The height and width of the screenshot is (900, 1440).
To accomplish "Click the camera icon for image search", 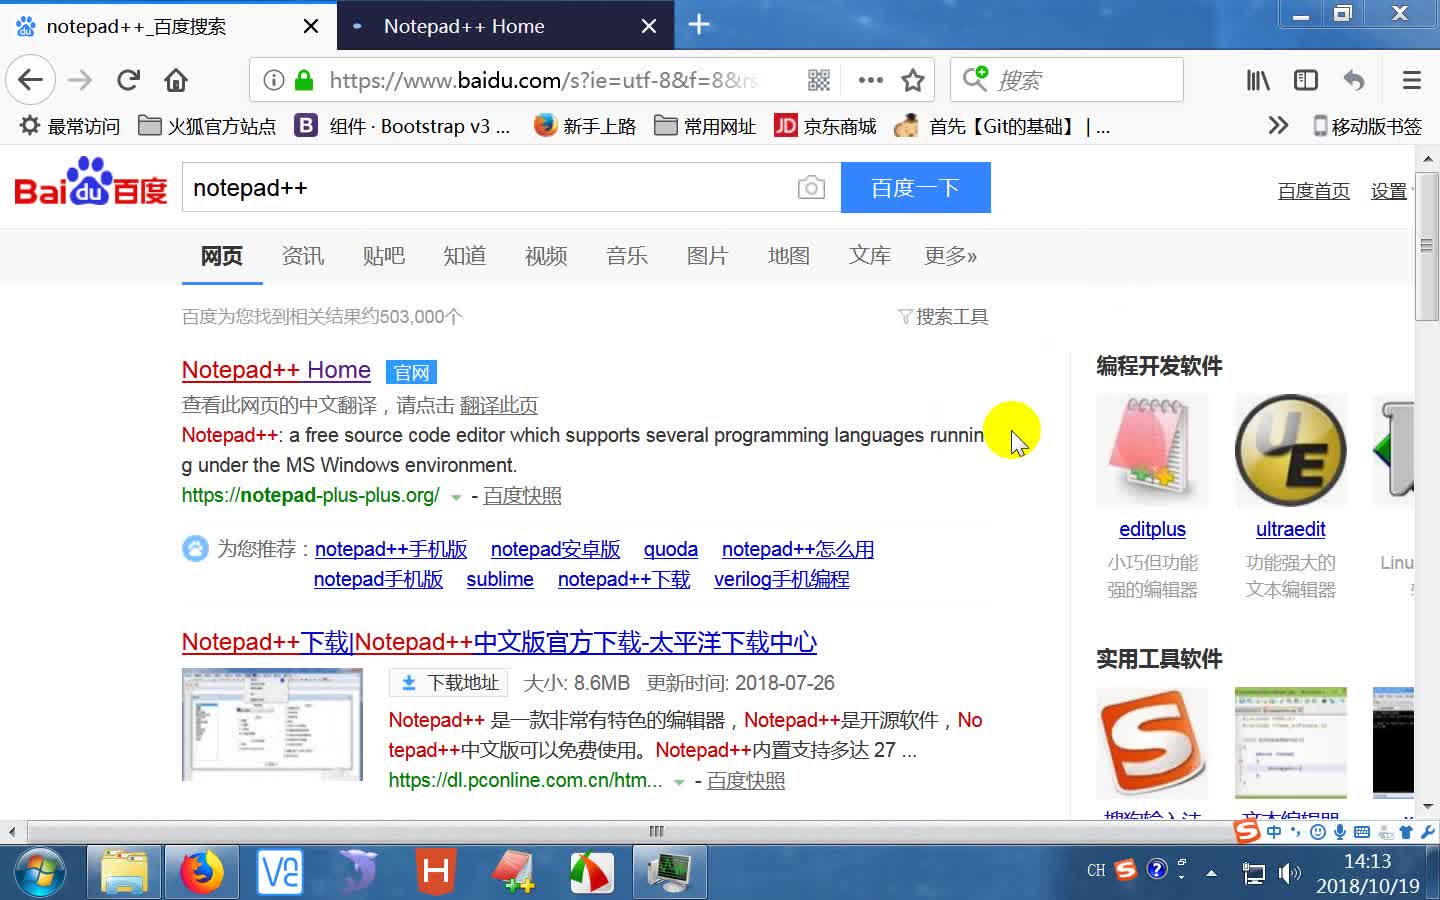I will coord(811,187).
